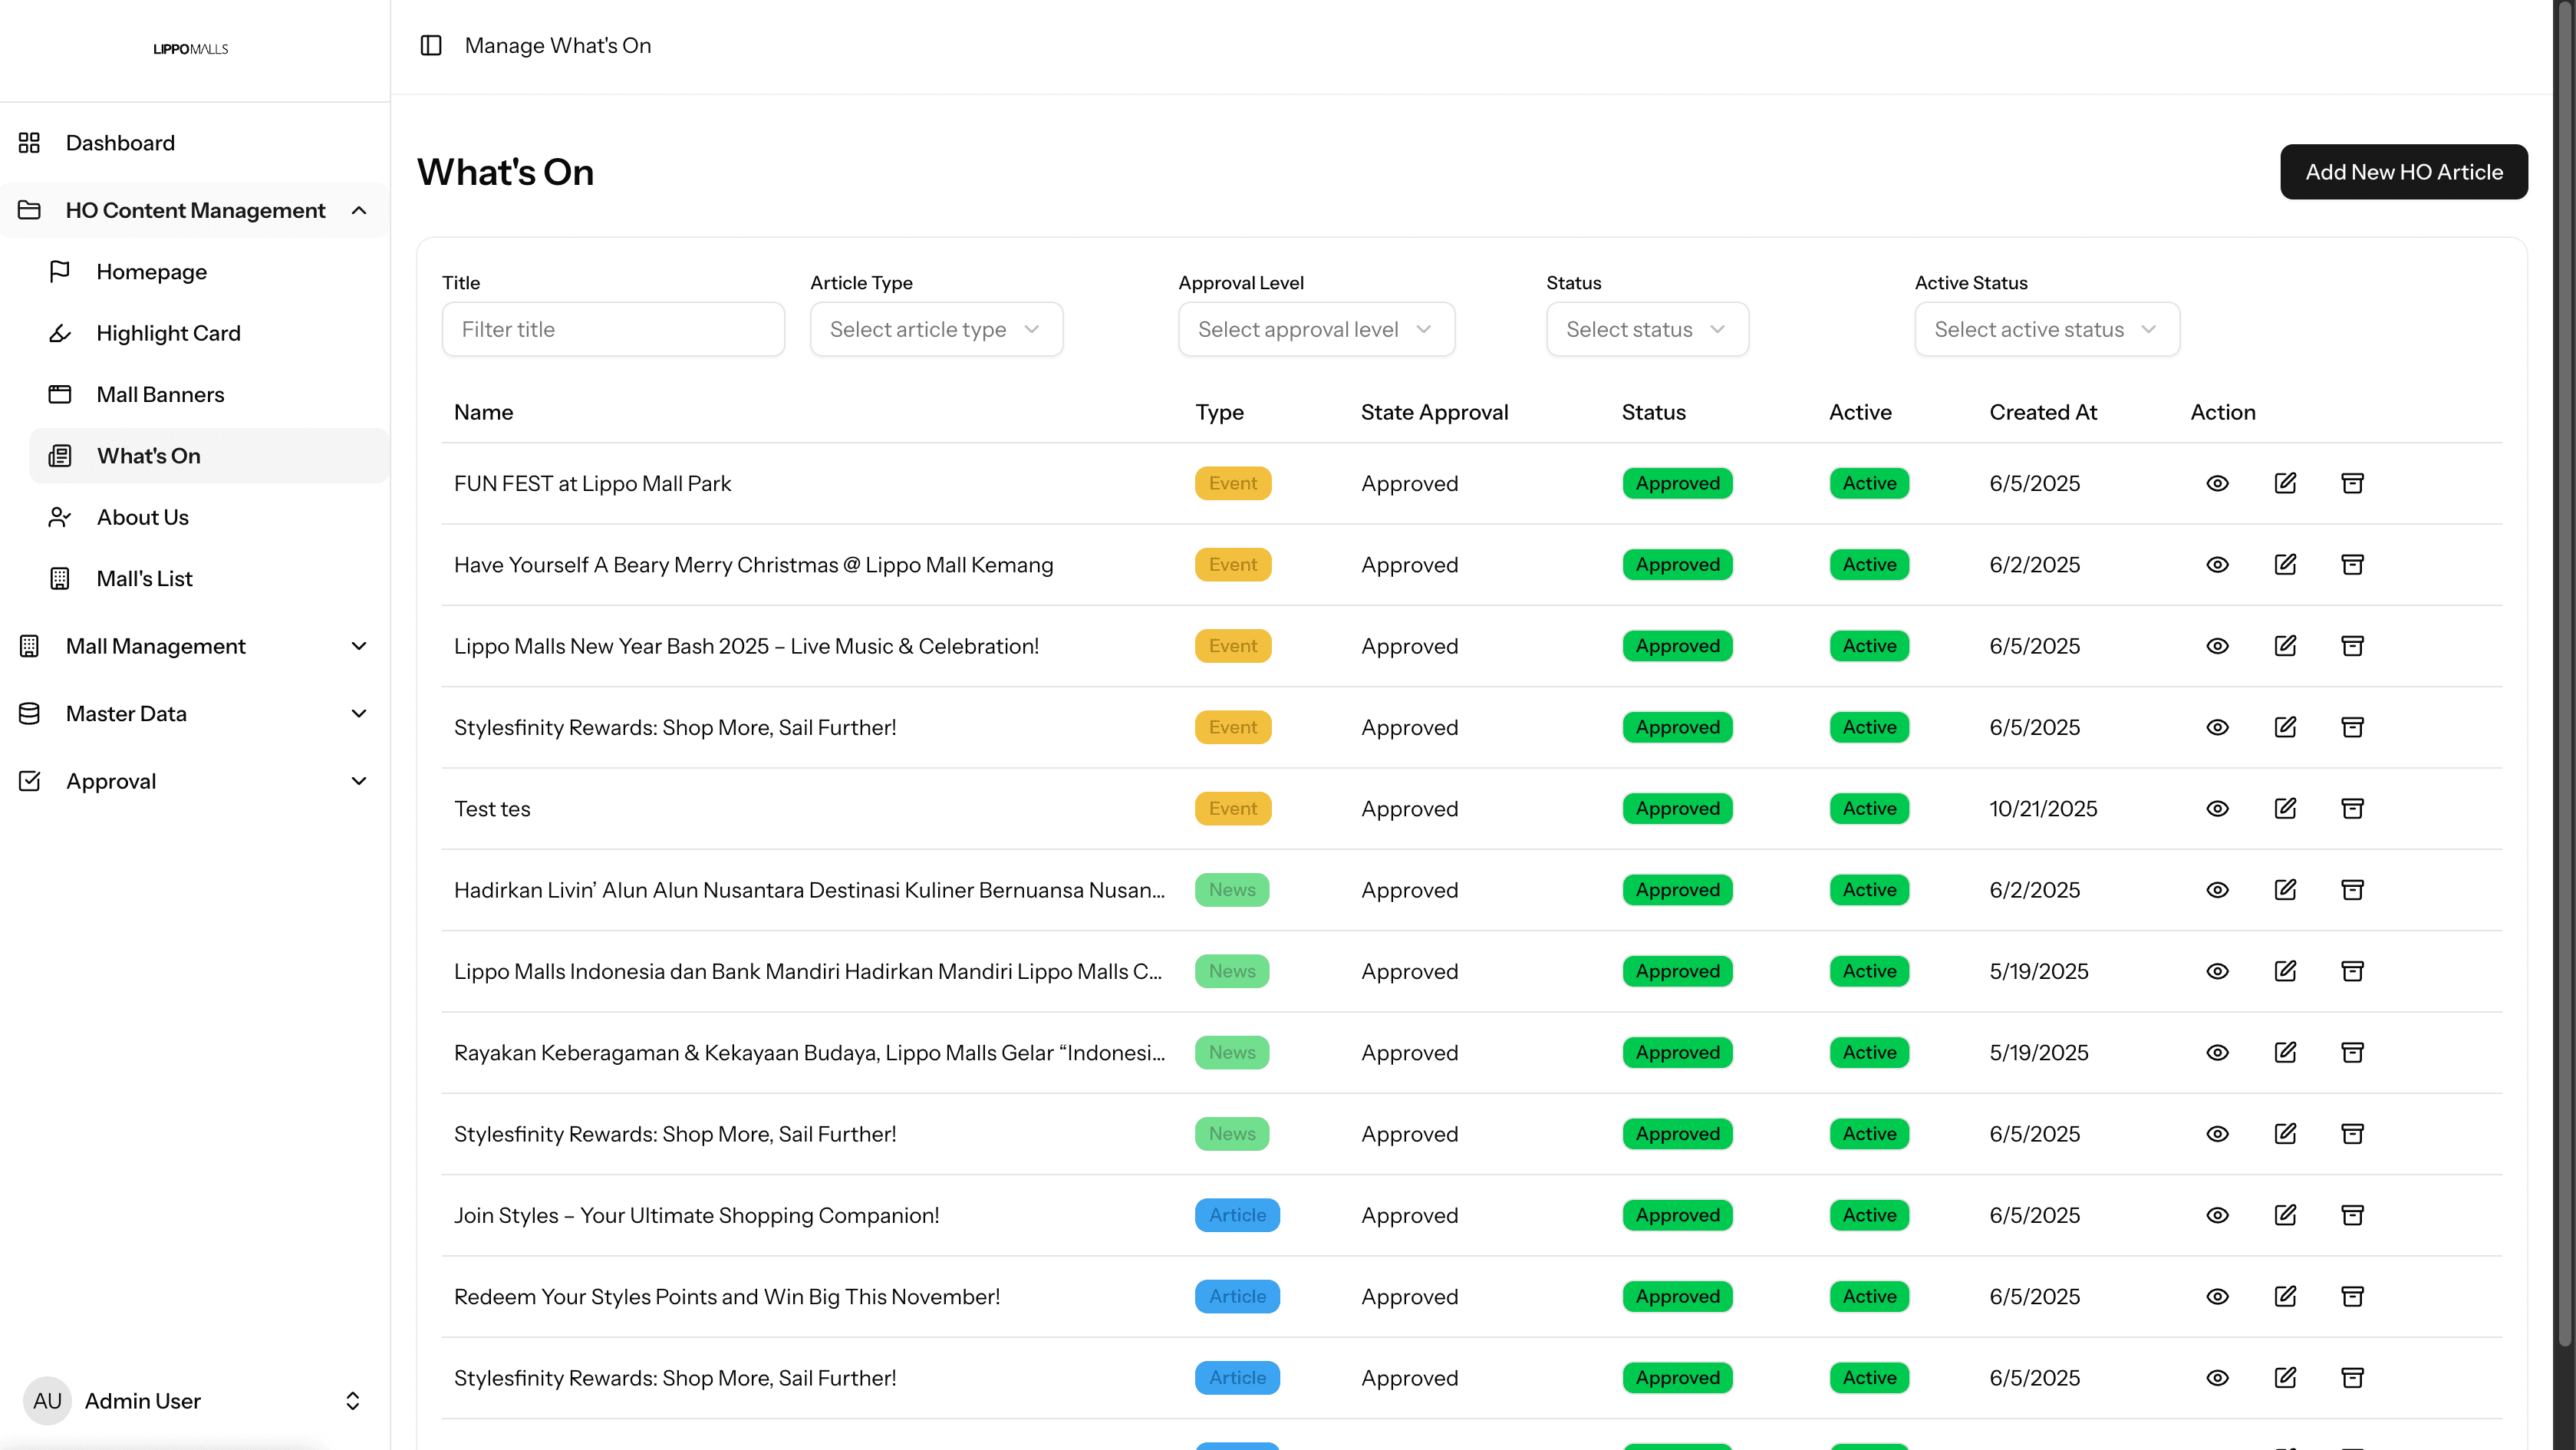Open the Select active status dropdown
This screenshot has width=2576, height=1450.
click(x=2047, y=330)
